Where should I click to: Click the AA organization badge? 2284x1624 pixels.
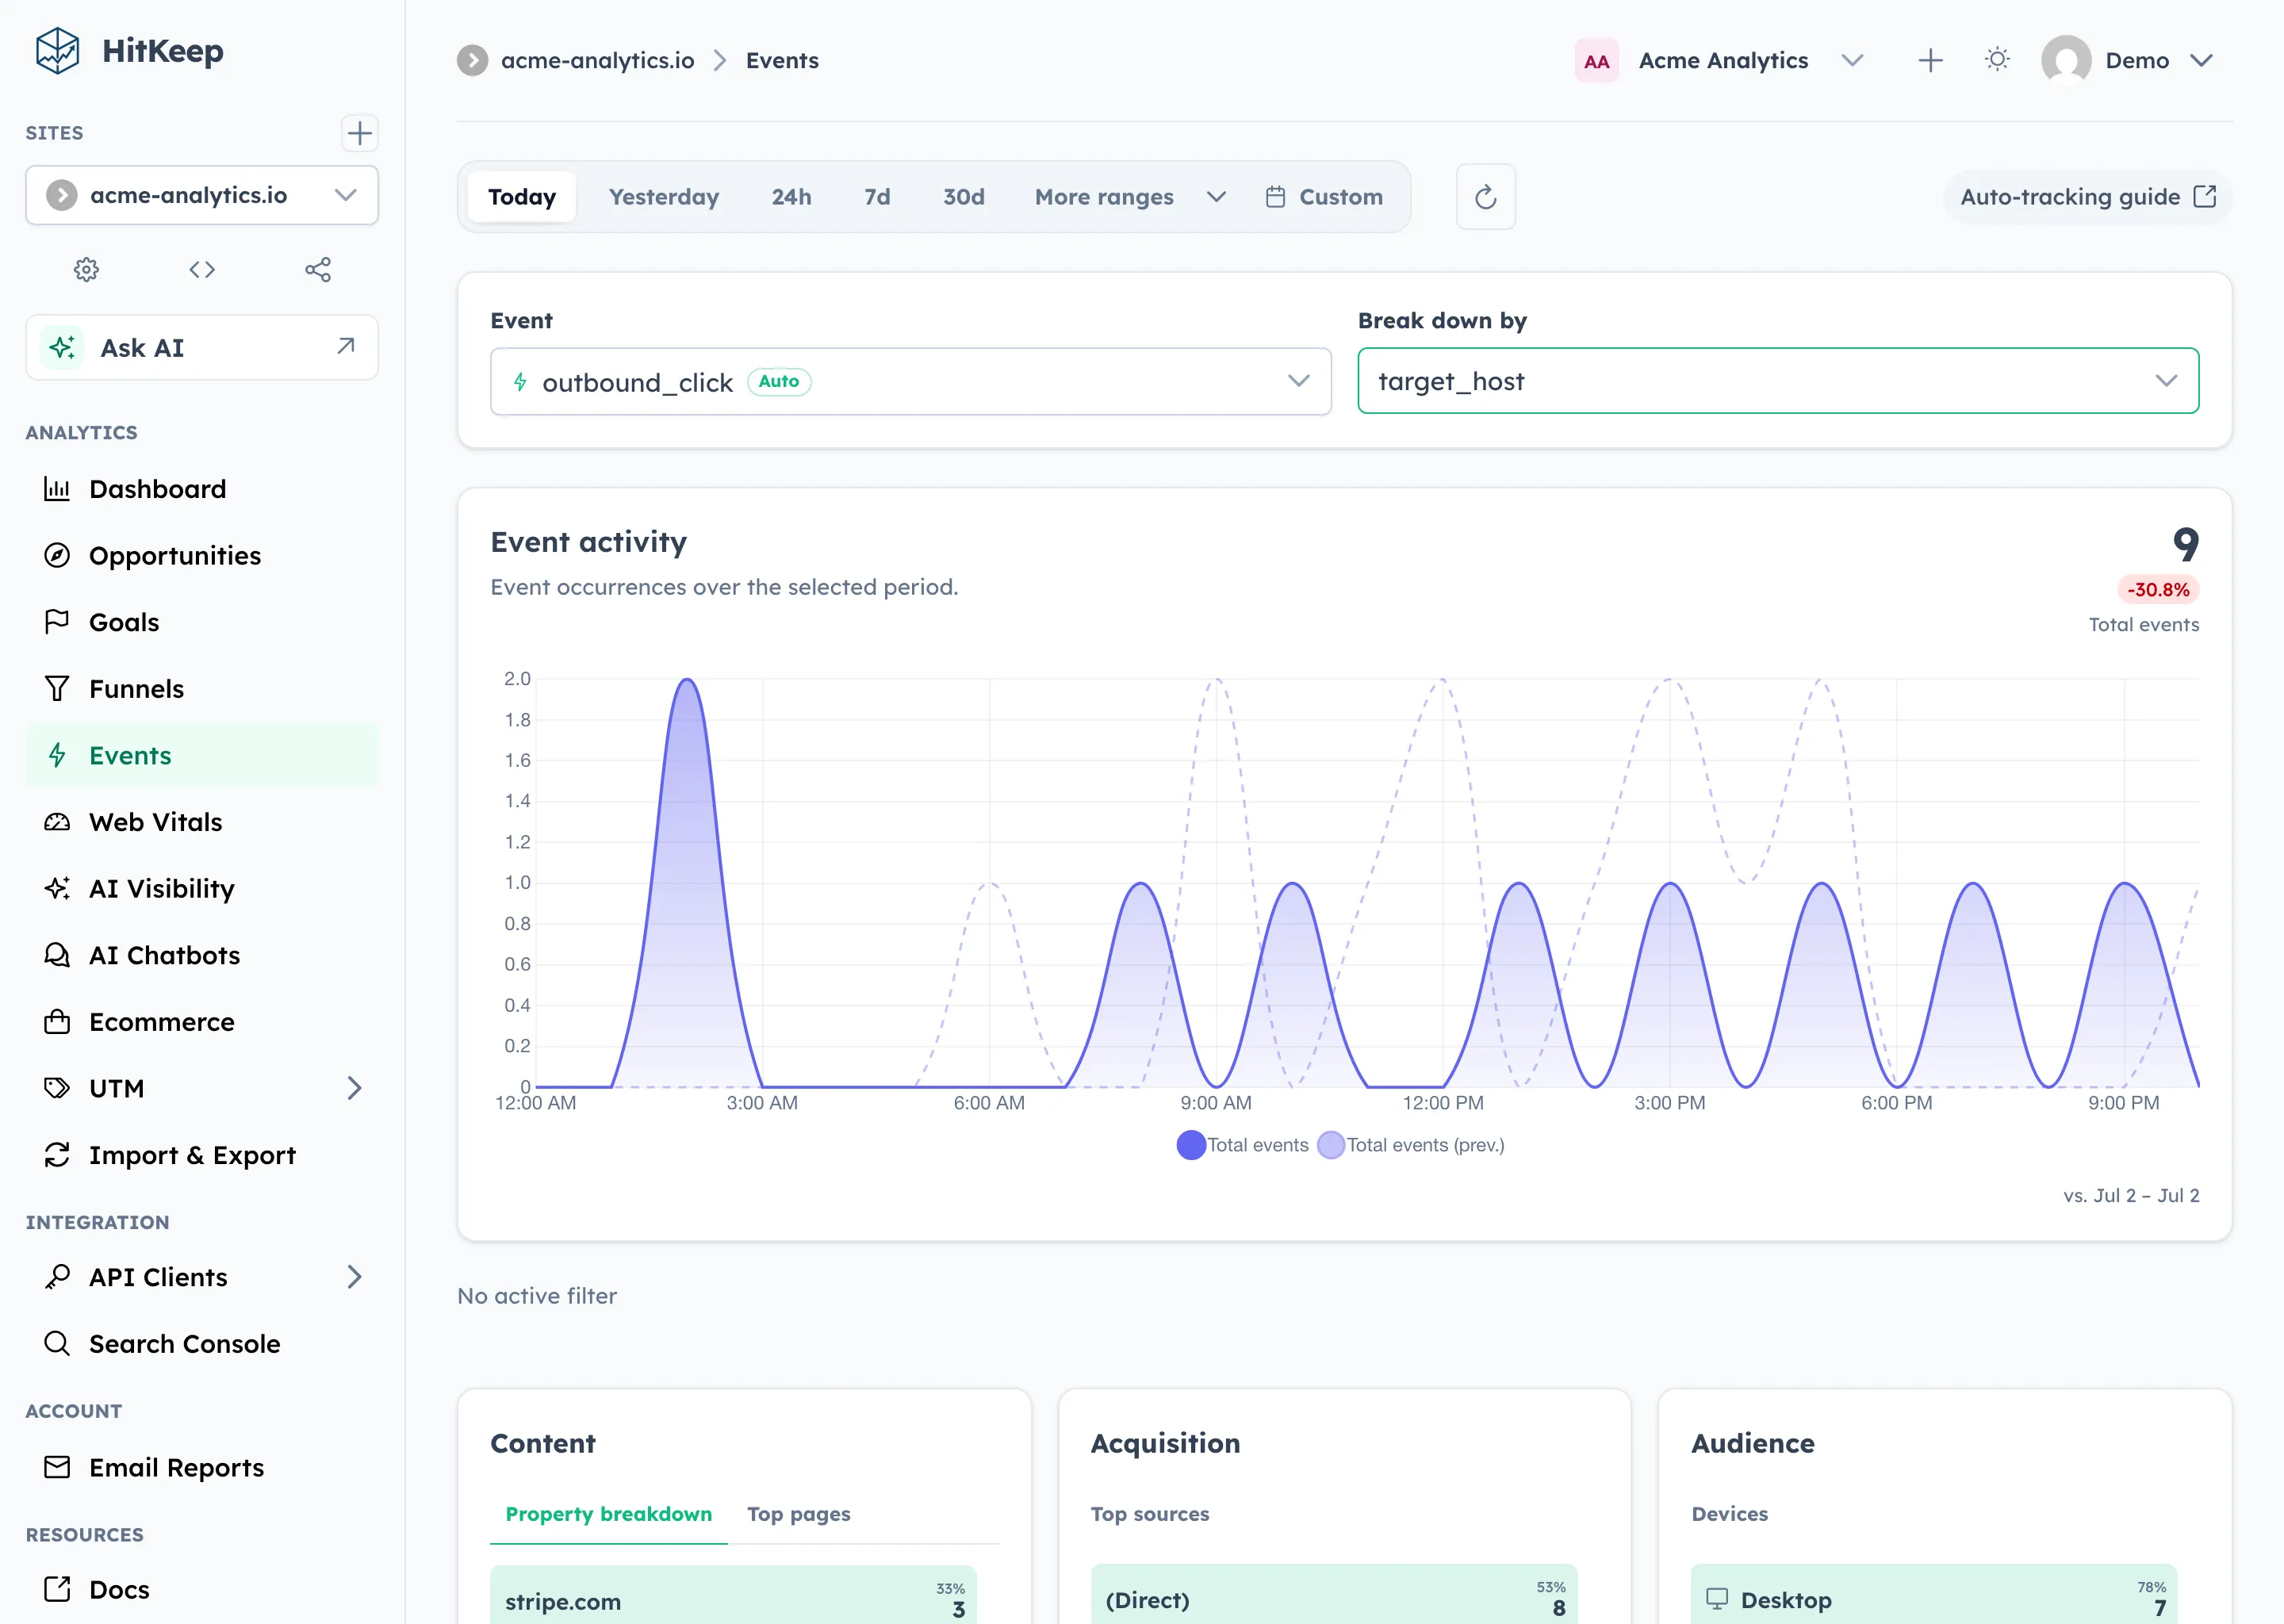(1596, 61)
